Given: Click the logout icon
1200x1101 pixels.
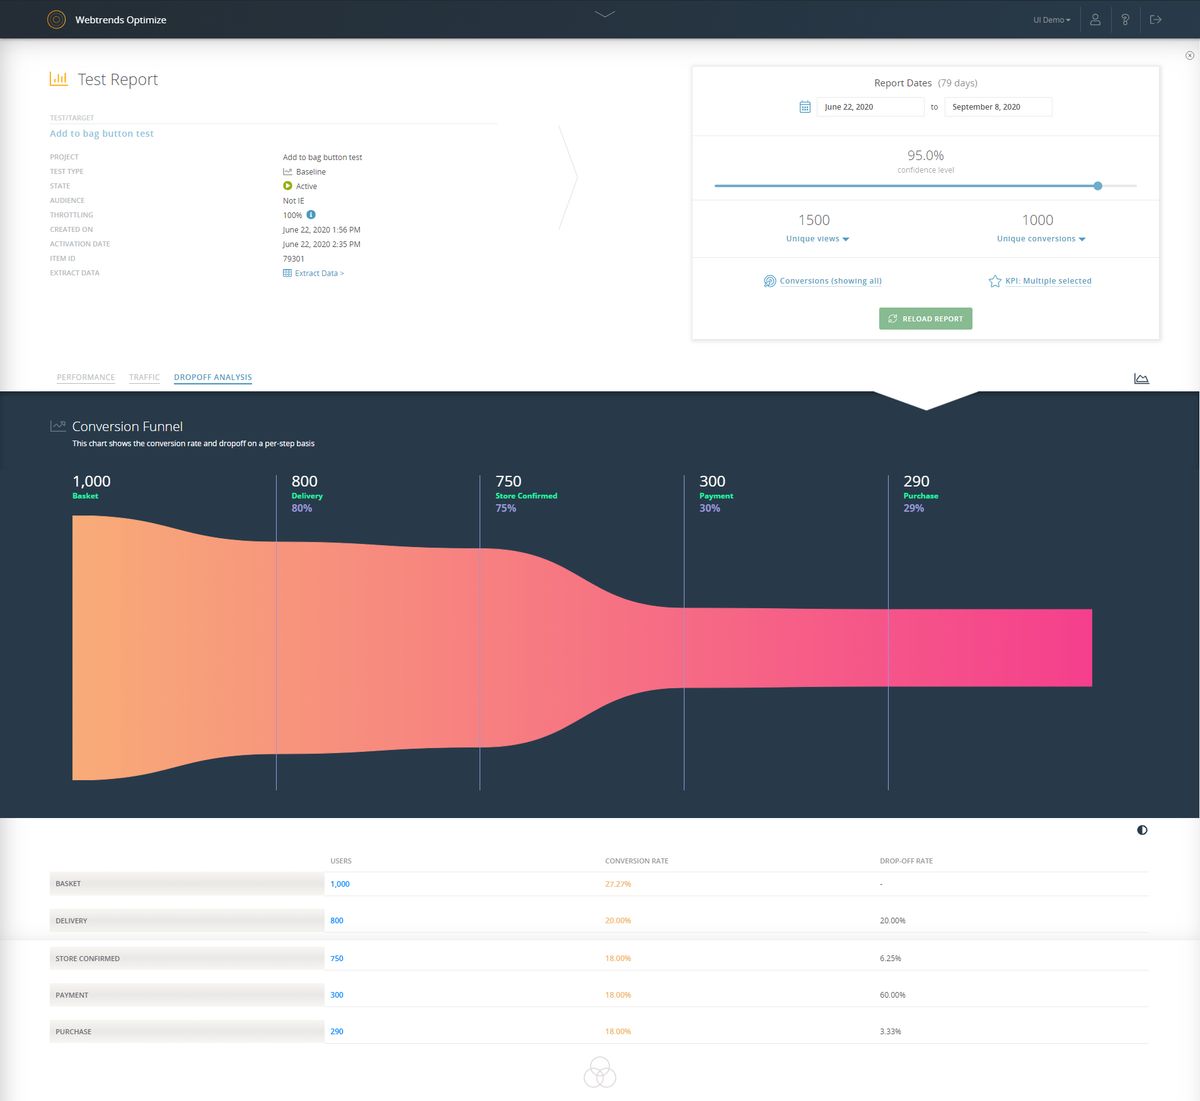Looking at the screenshot, I should pos(1155,19).
